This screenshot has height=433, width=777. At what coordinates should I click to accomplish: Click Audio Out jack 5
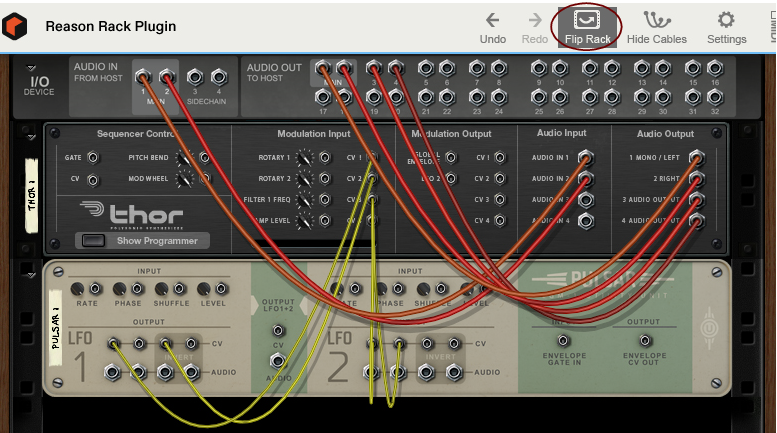426,68
